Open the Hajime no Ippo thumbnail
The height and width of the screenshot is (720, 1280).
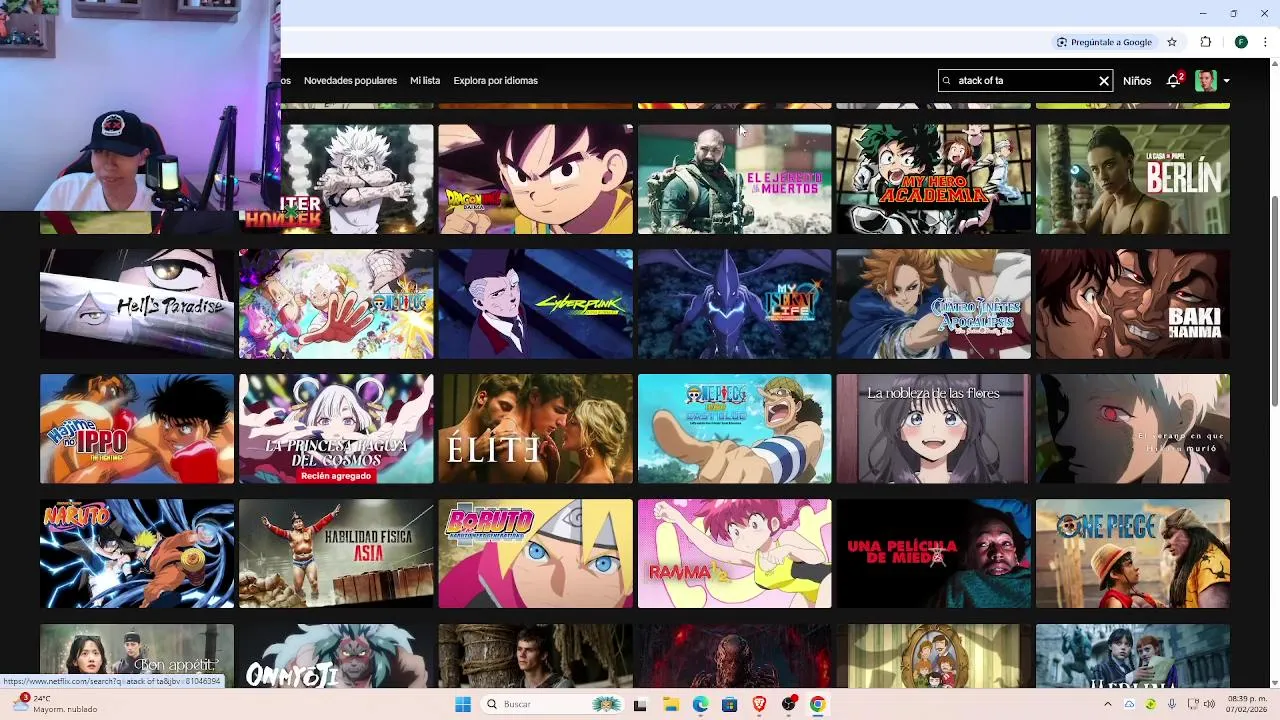click(x=137, y=429)
